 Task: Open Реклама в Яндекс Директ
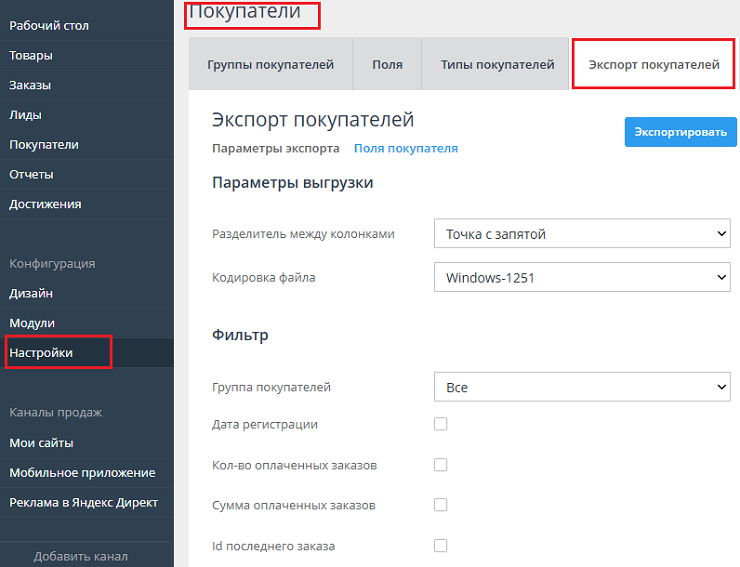coord(83,502)
